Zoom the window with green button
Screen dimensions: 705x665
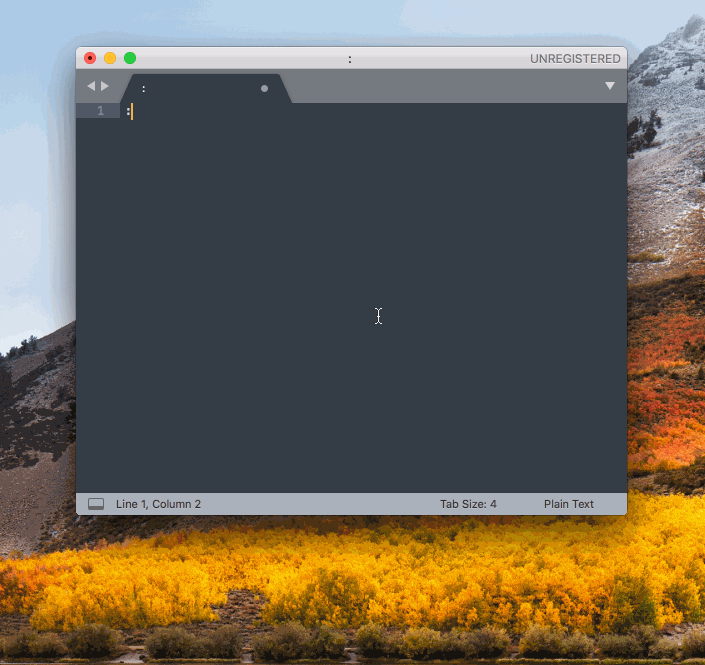point(130,58)
